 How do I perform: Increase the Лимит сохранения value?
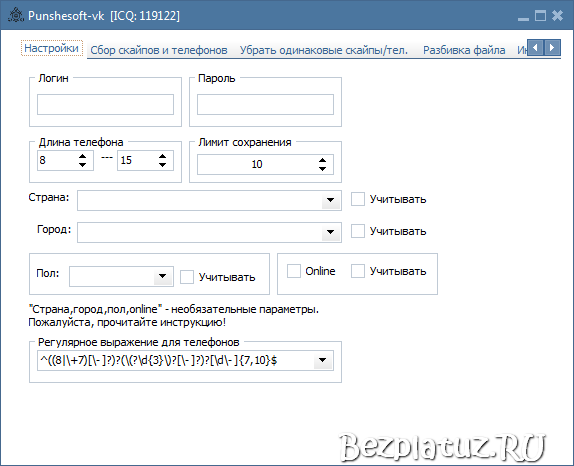tap(322, 160)
